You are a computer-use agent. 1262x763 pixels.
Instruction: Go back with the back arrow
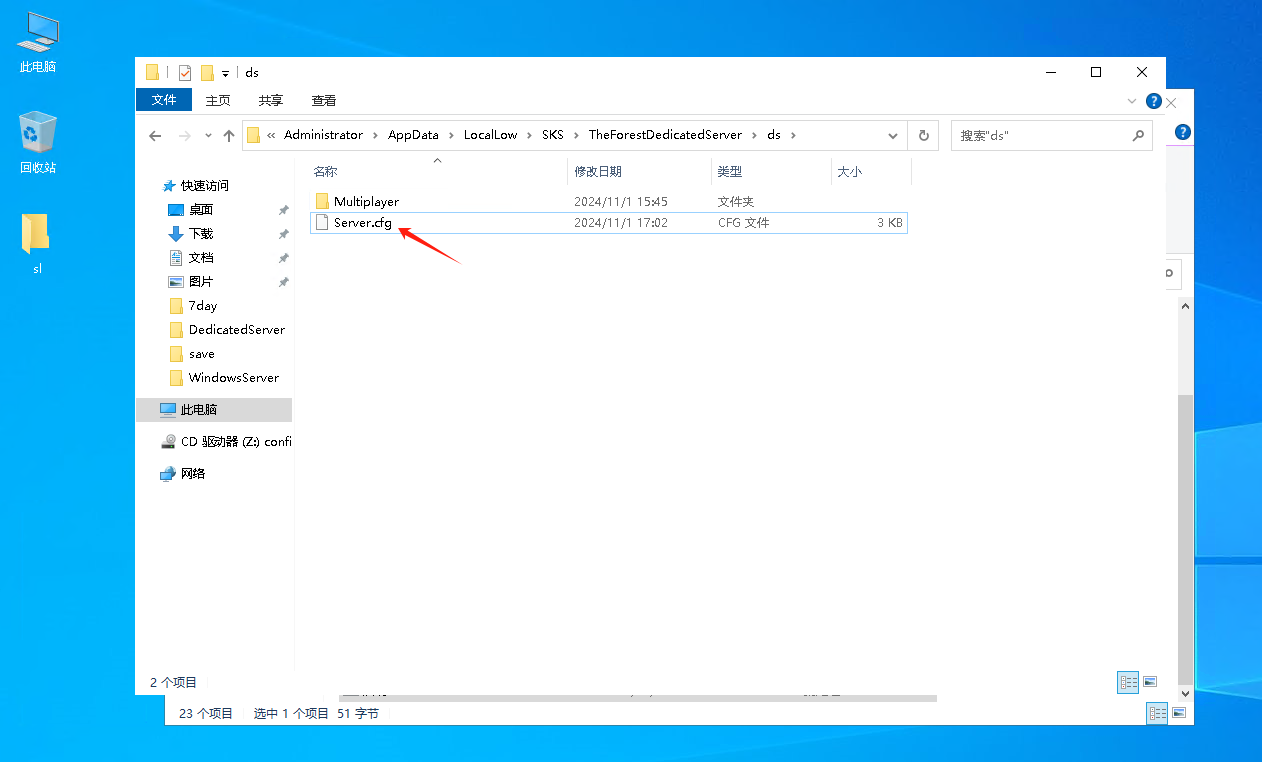pyautogui.click(x=155, y=135)
